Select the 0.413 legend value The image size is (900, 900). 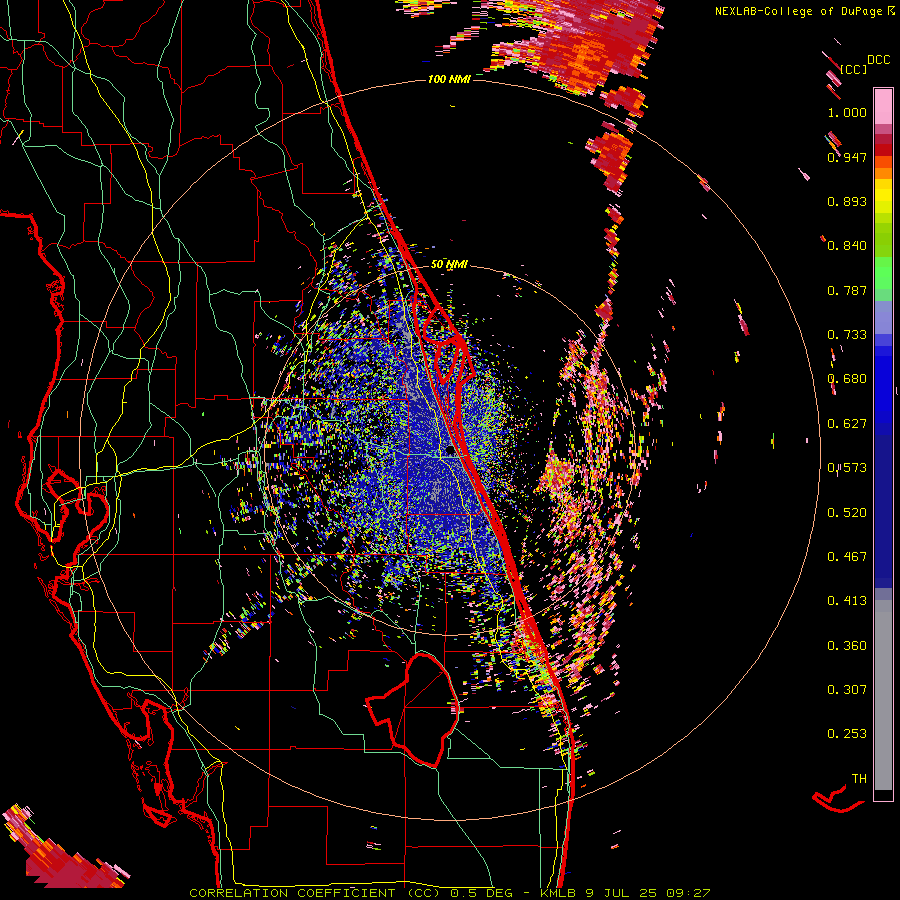click(847, 601)
